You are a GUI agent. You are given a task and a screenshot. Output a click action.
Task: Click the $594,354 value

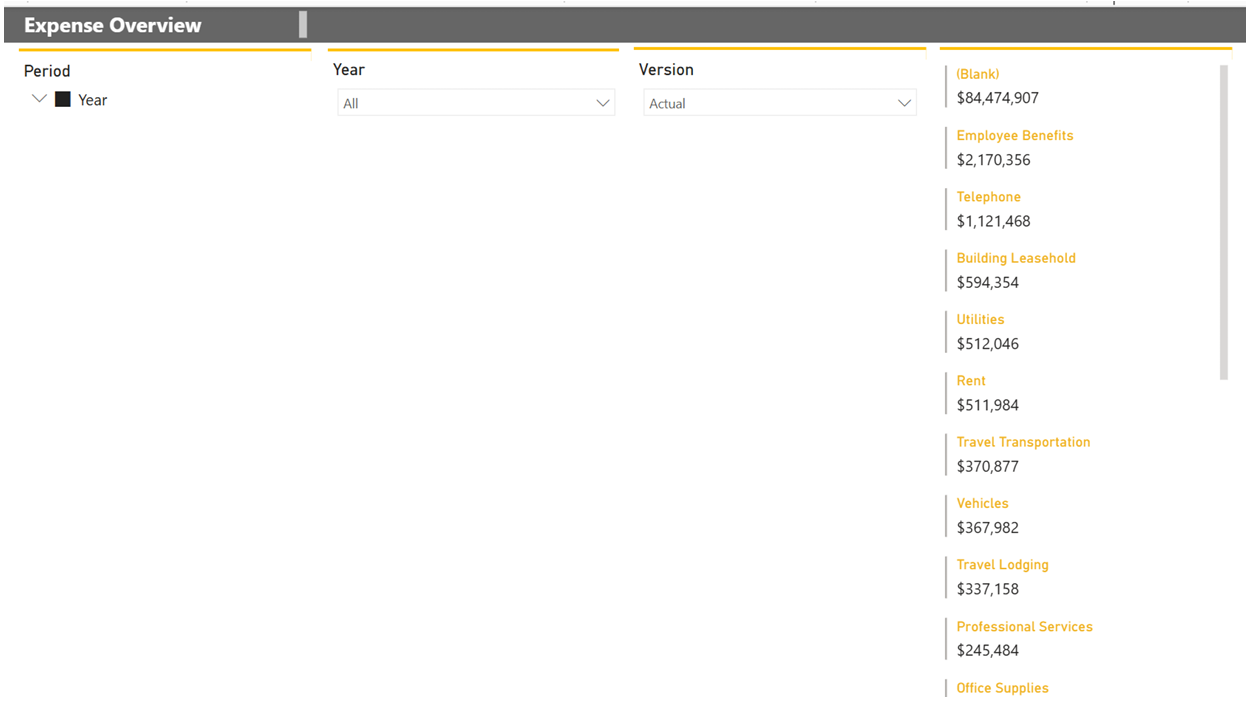988,282
